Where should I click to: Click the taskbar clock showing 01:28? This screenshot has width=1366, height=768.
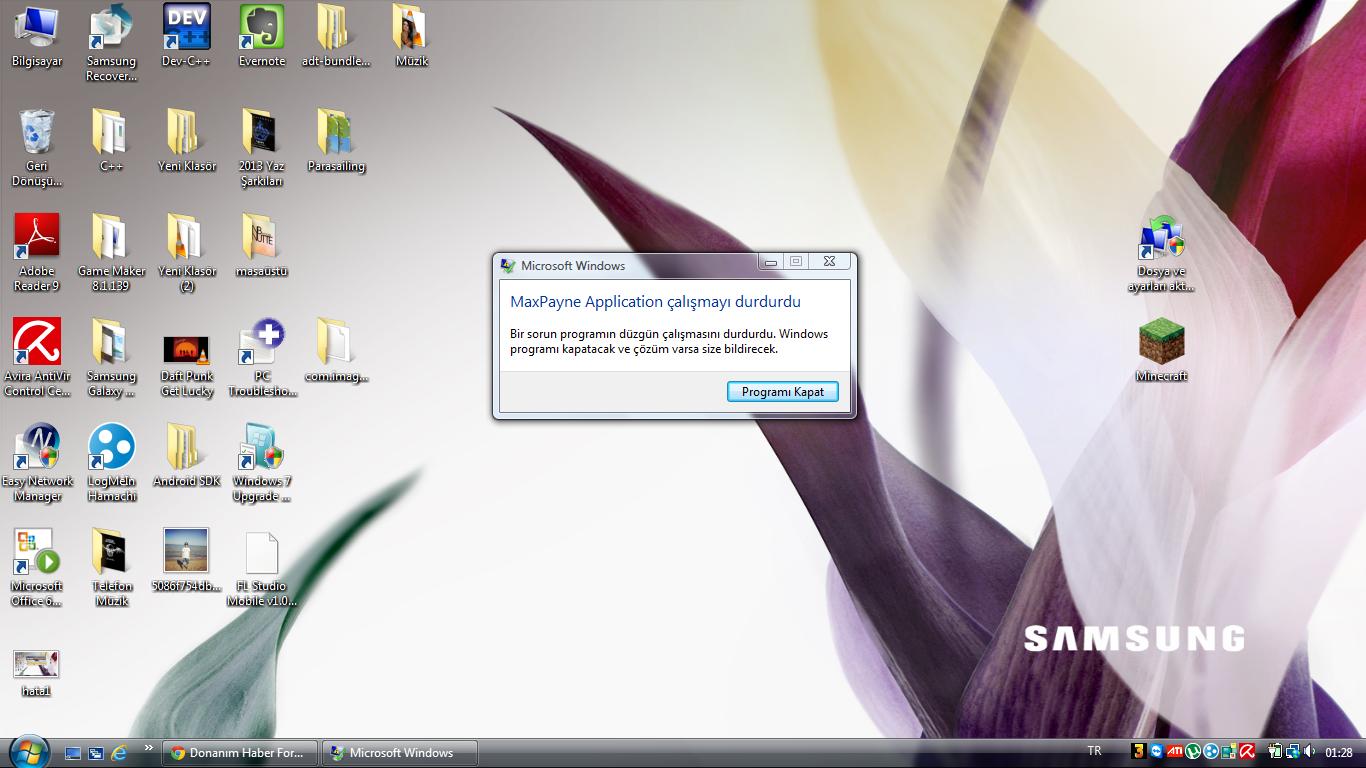(1339, 753)
